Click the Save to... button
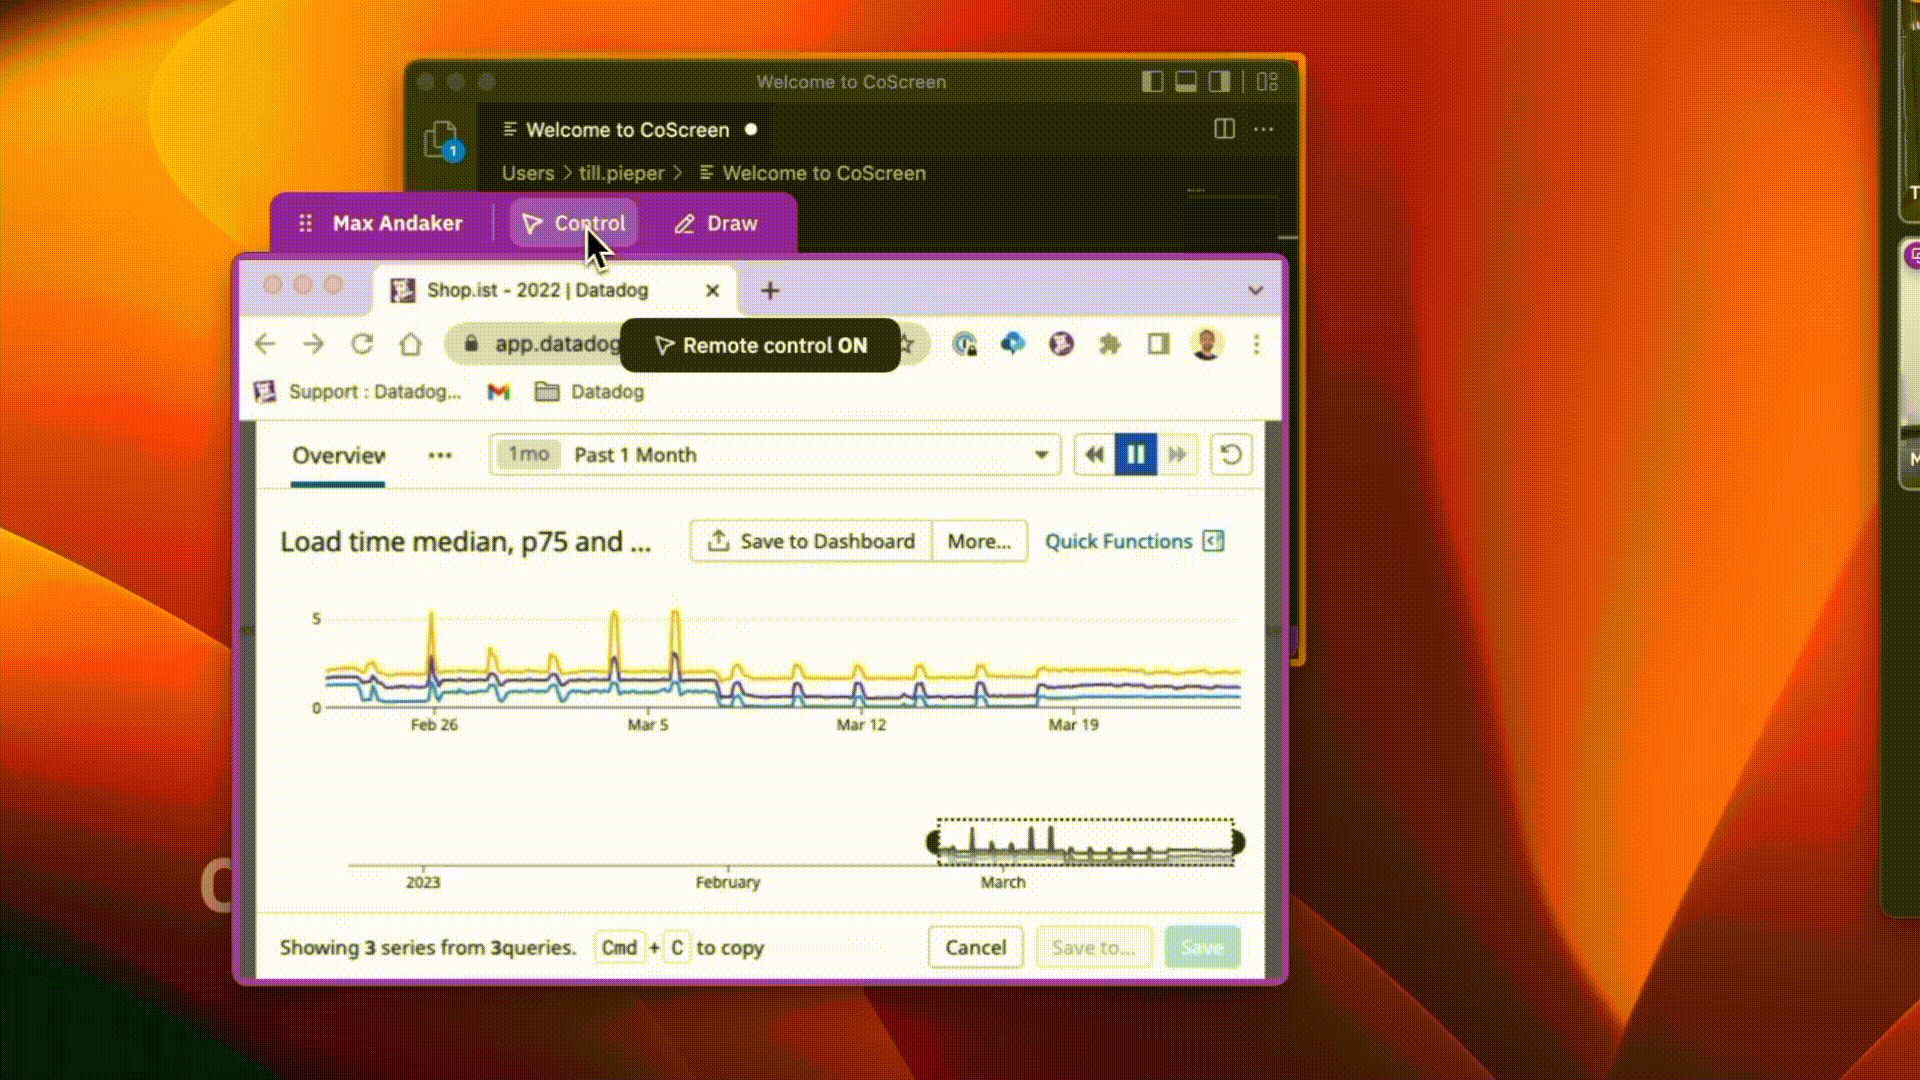Image resolution: width=1920 pixels, height=1080 pixels. (x=1094, y=947)
